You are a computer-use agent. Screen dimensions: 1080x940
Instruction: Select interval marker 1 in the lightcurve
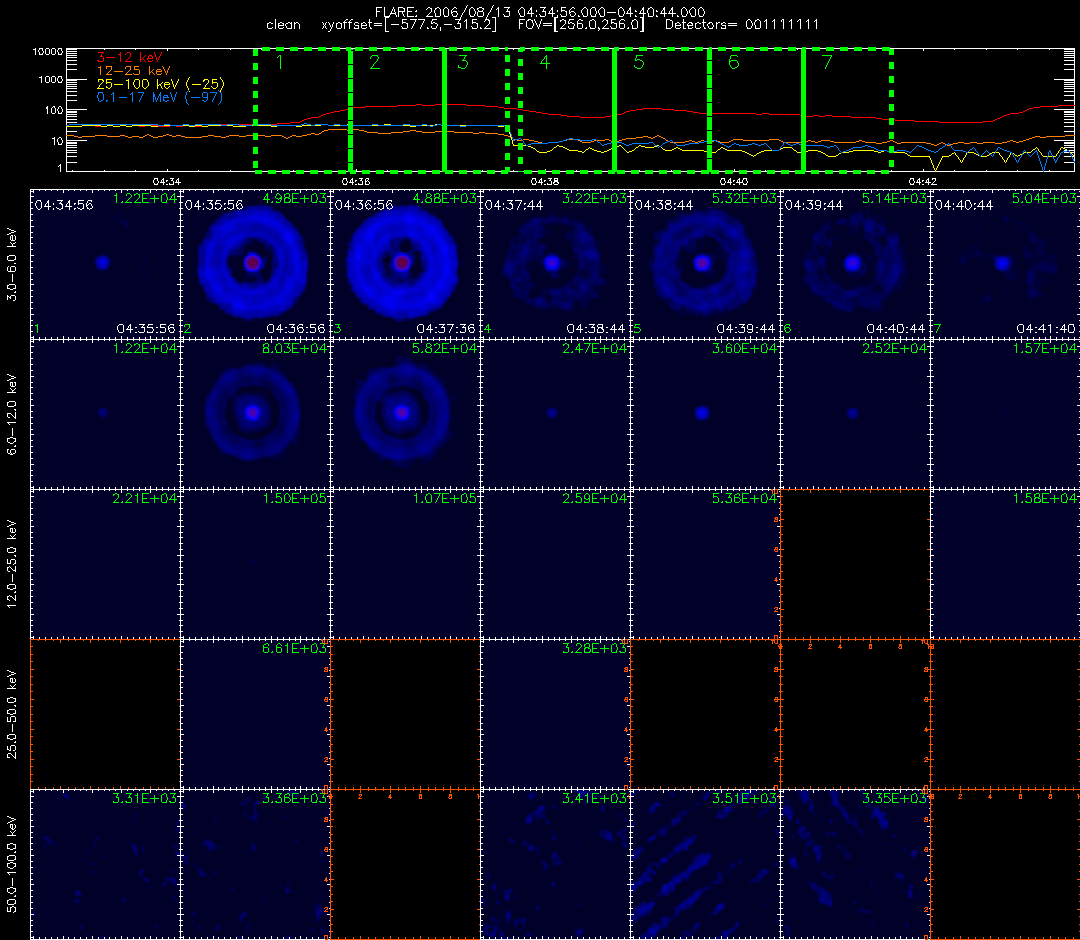point(280,63)
